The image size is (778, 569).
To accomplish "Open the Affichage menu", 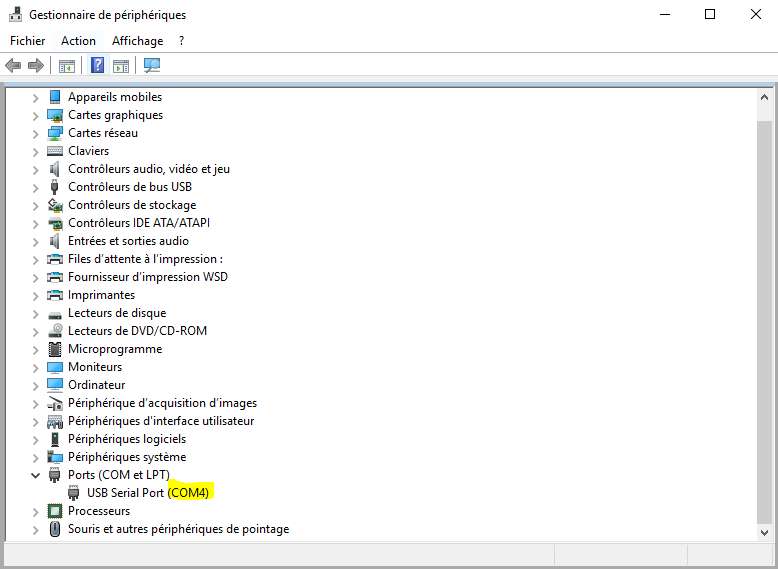I will (x=137, y=41).
